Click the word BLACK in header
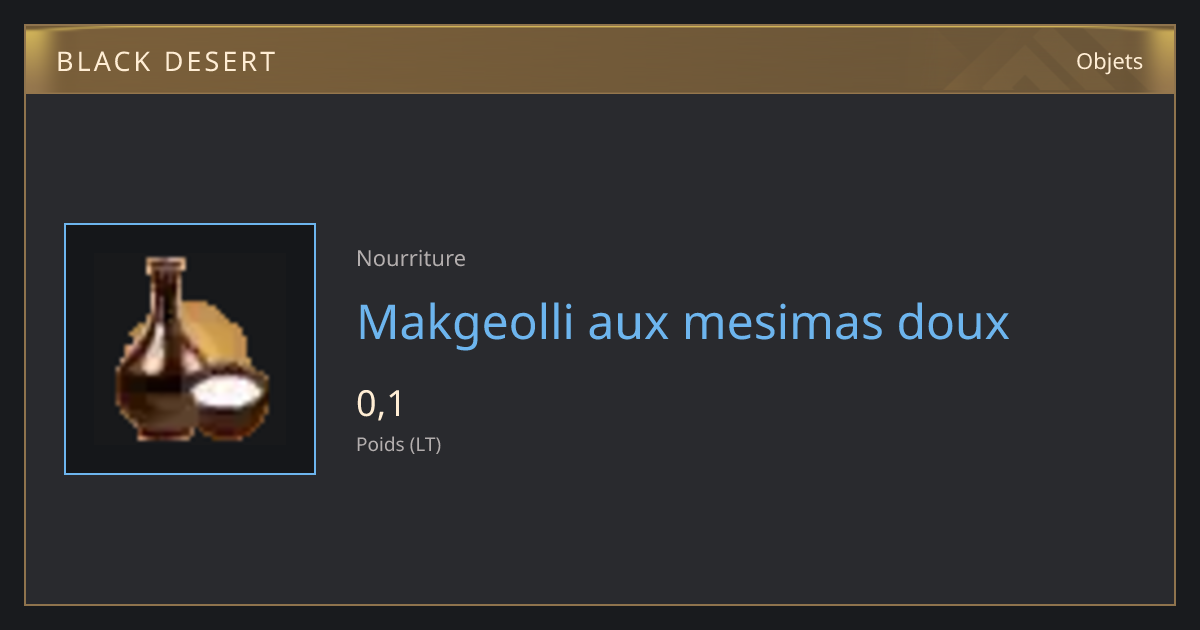The image size is (1200, 630). coord(103,62)
